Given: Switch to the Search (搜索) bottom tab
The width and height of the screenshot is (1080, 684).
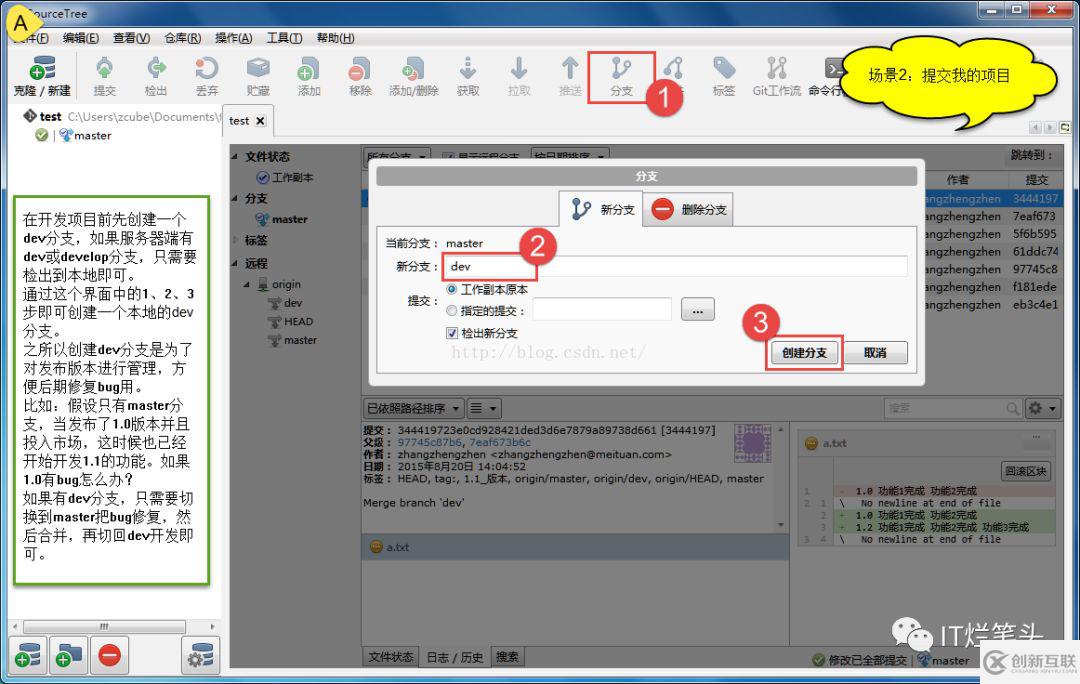Looking at the screenshot, I should [x=507, y=657].
